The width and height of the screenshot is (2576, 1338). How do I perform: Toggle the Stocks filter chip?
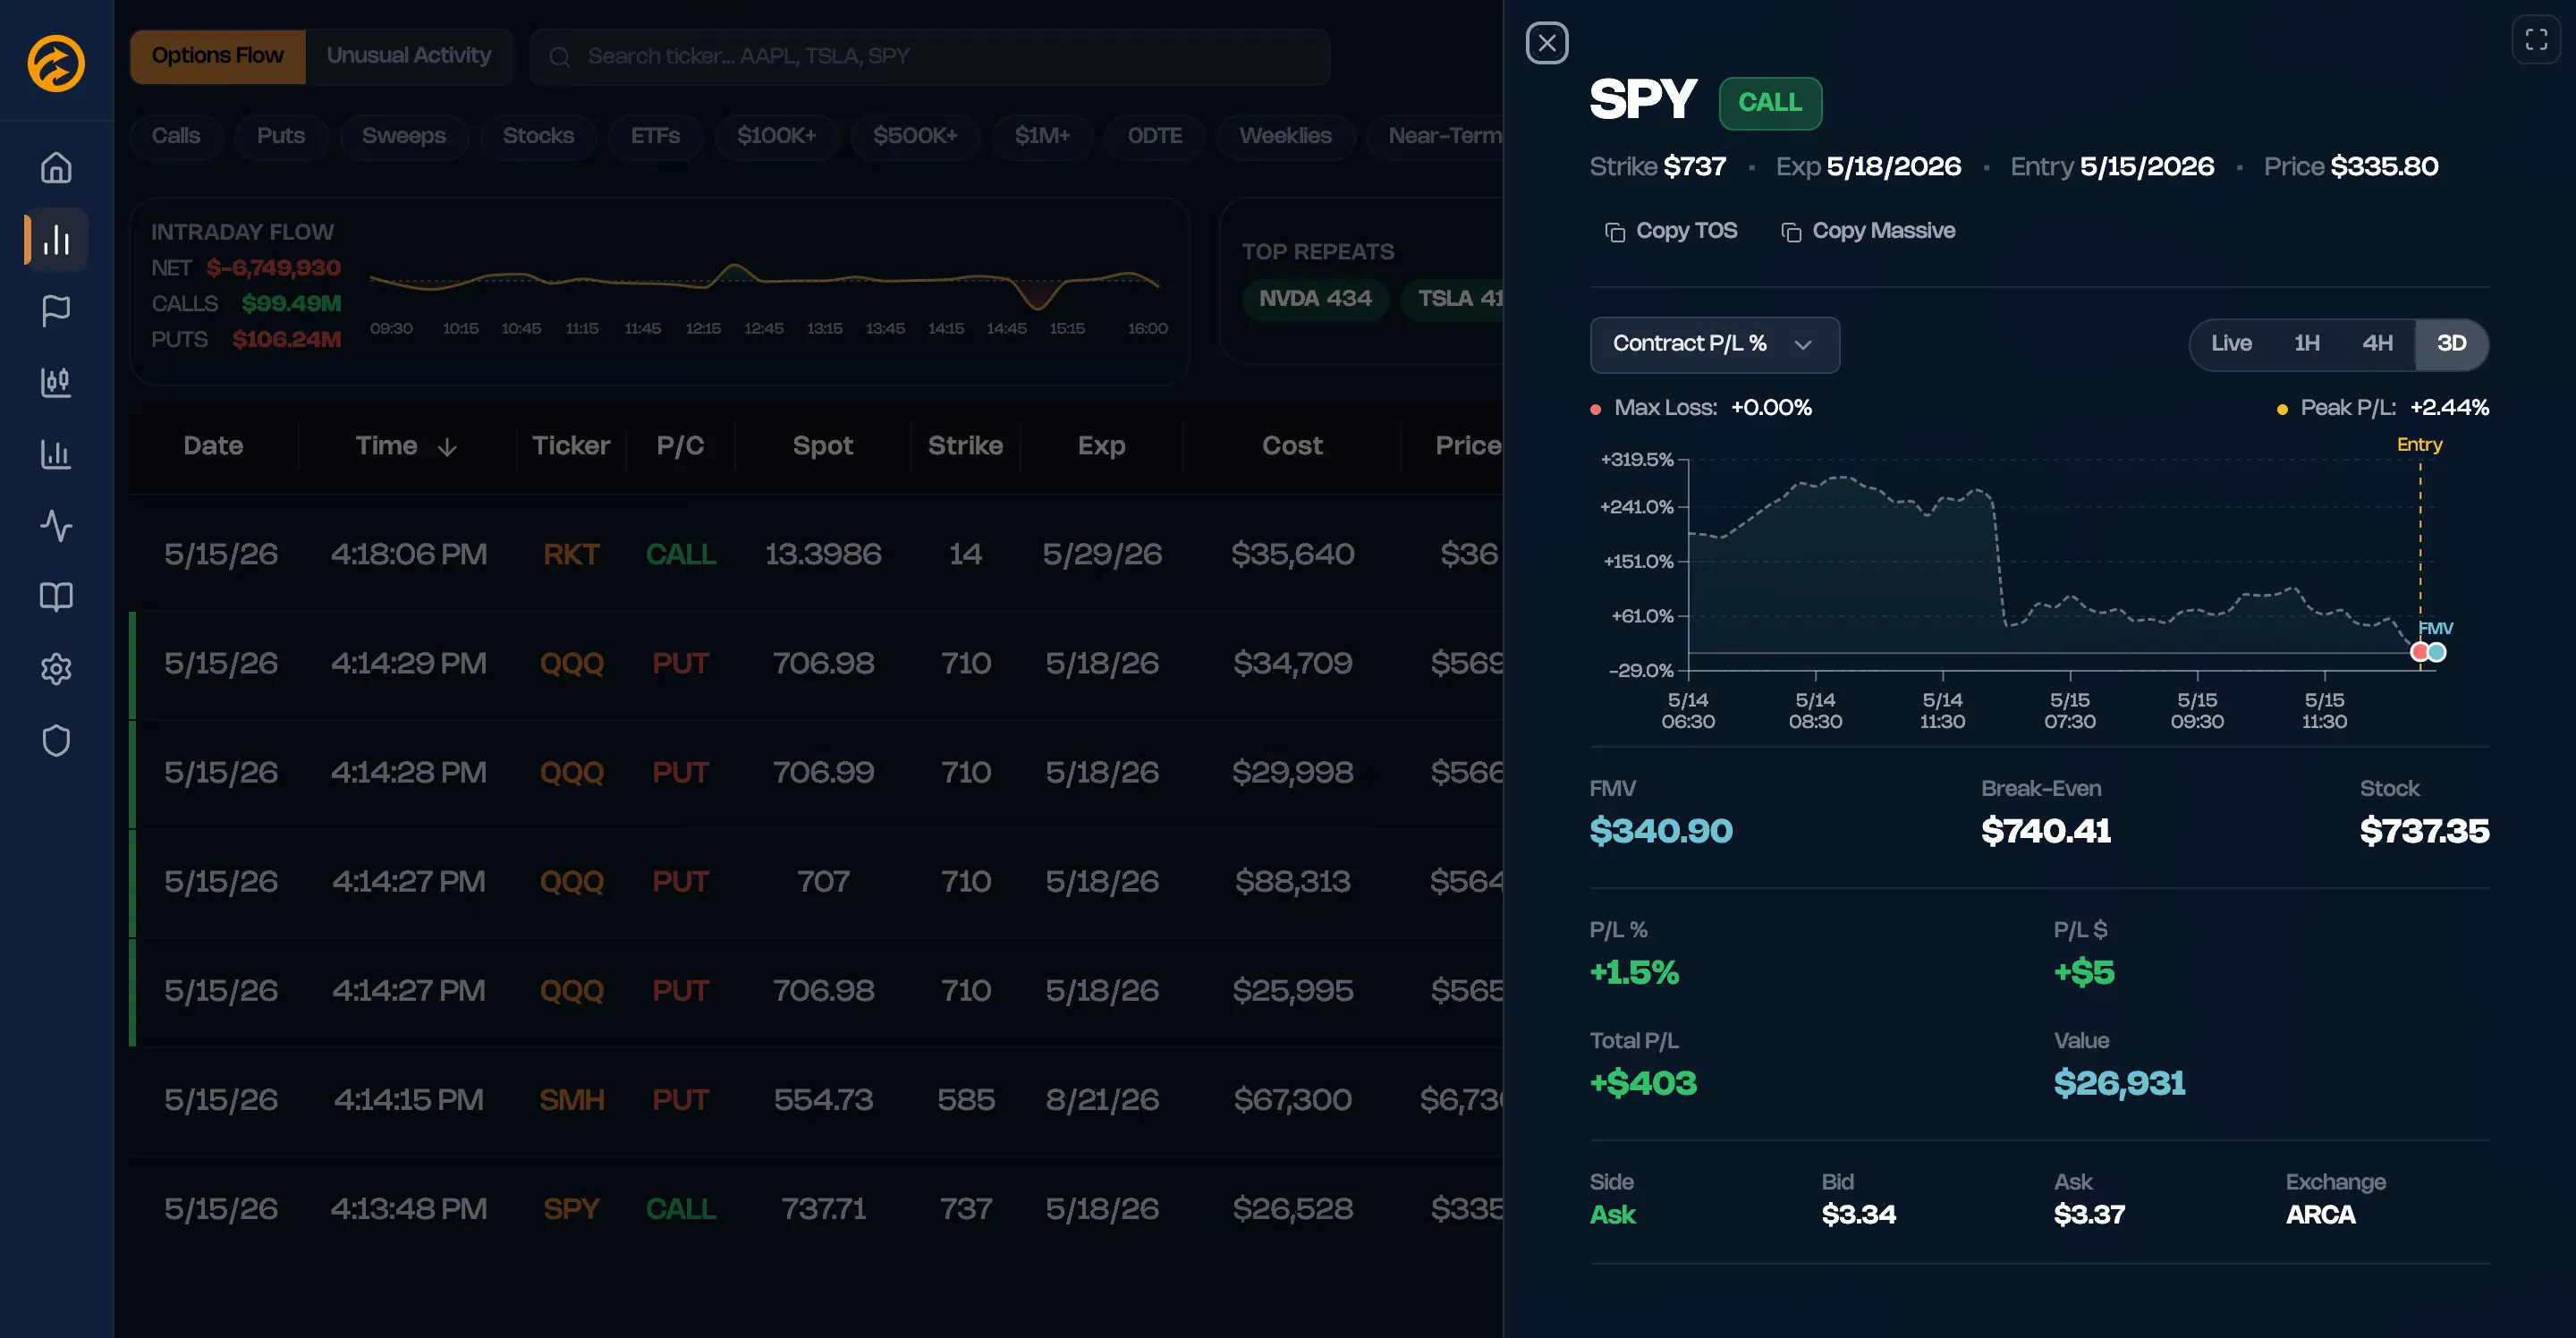[538, 136]
